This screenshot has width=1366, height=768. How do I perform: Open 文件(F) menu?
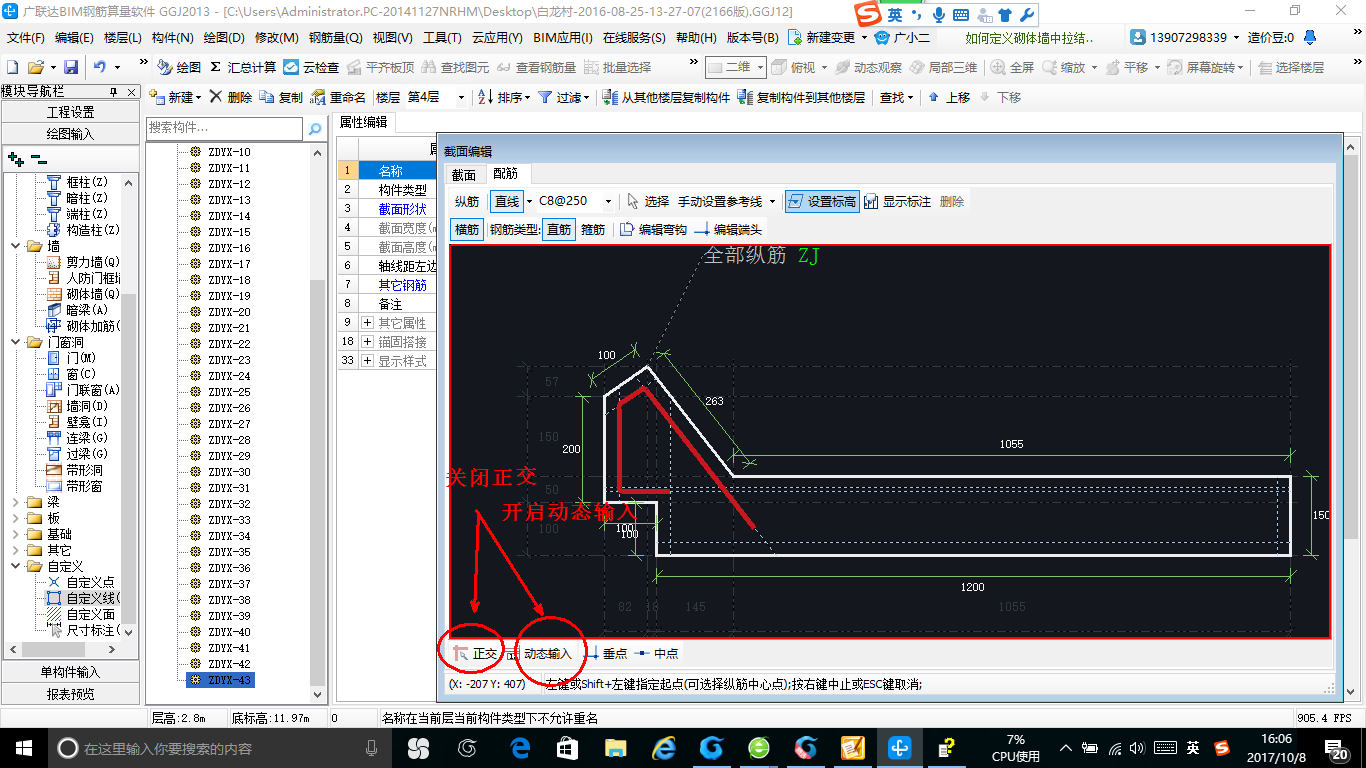point(26,38)
